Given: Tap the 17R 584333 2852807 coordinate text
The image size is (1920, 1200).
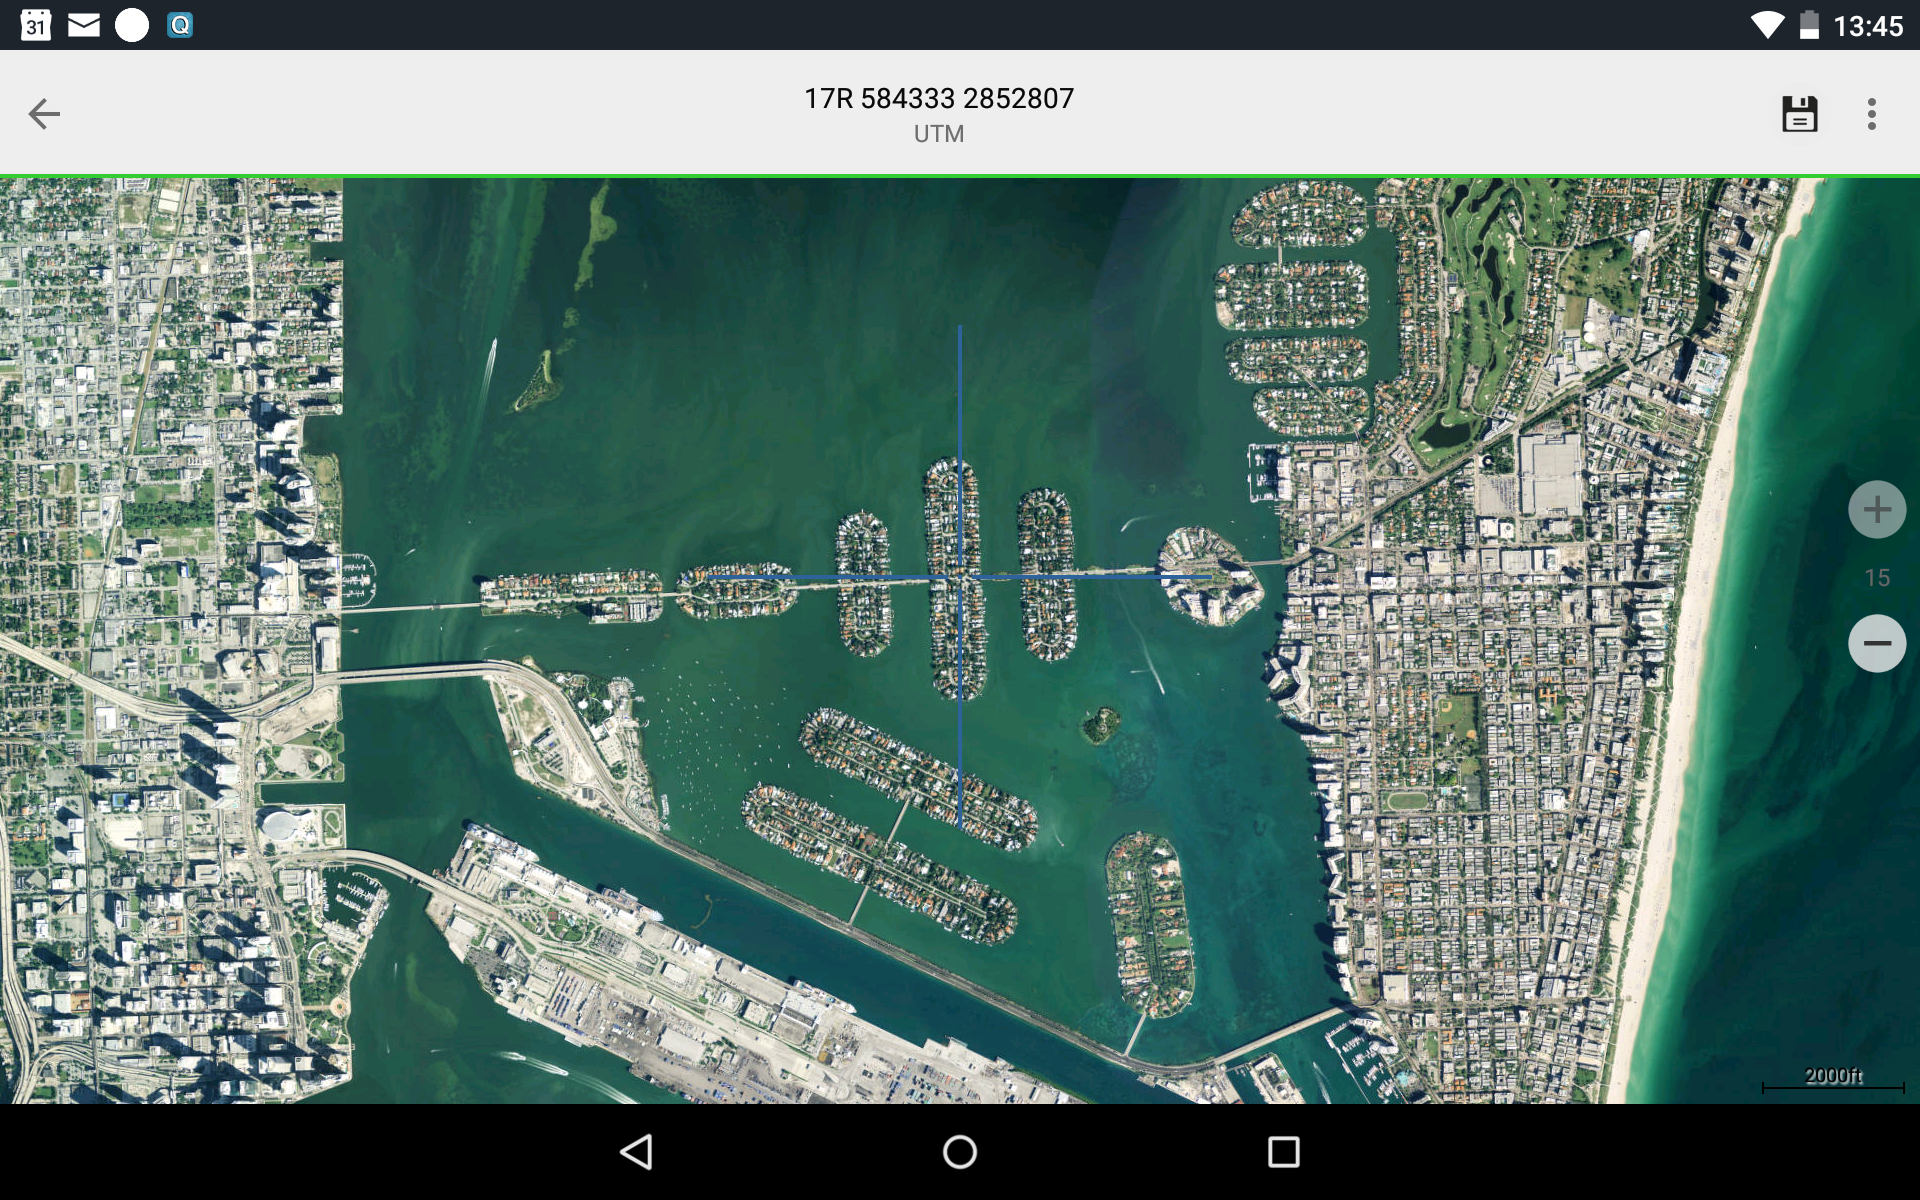Looking at the screenshot, I should coord(939,98).
